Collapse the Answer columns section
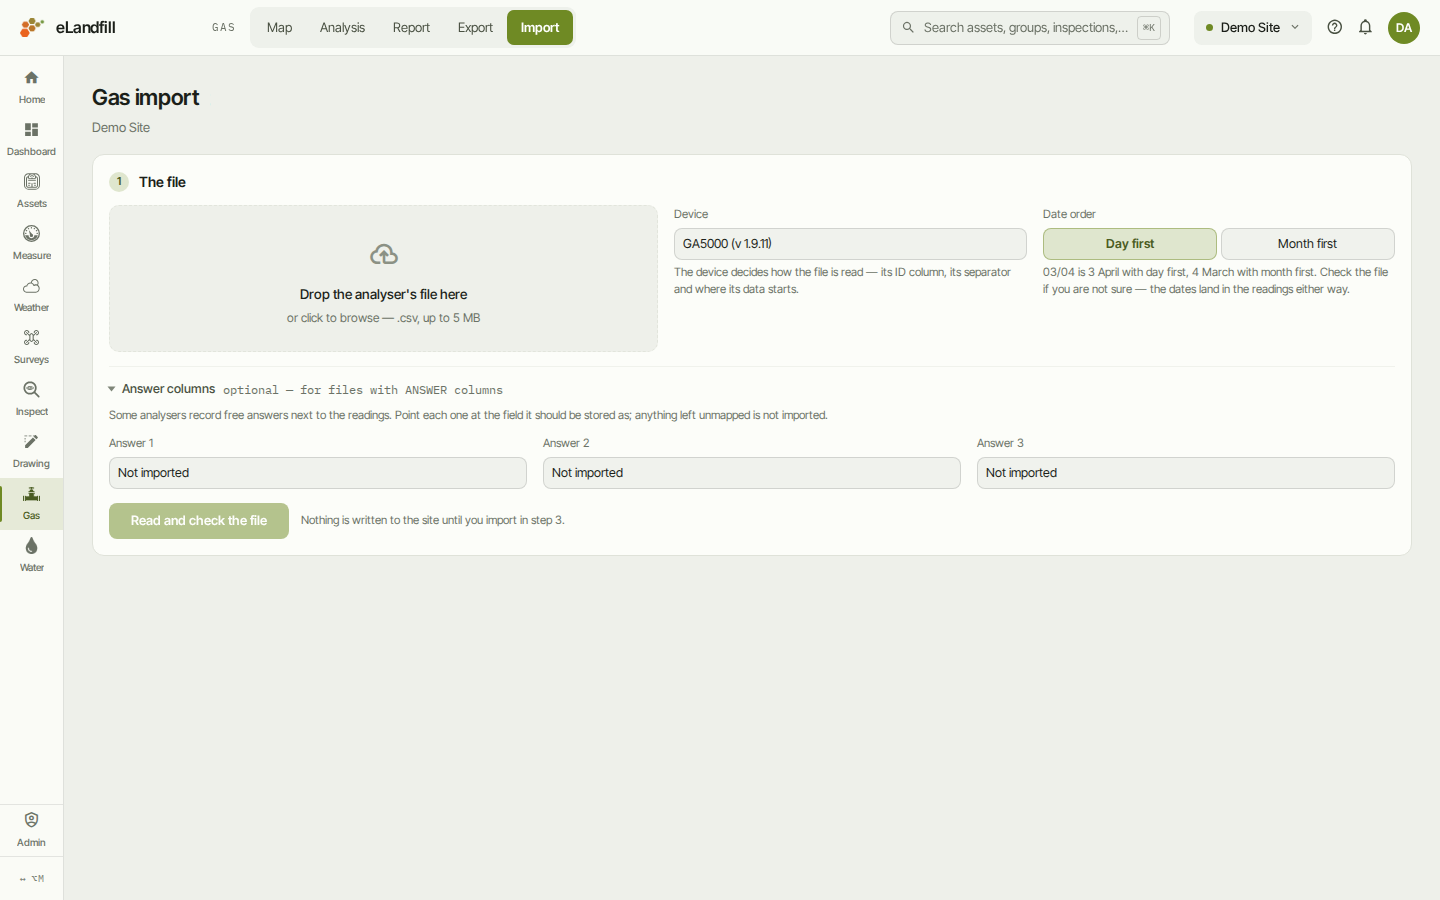 coord(162,389)
